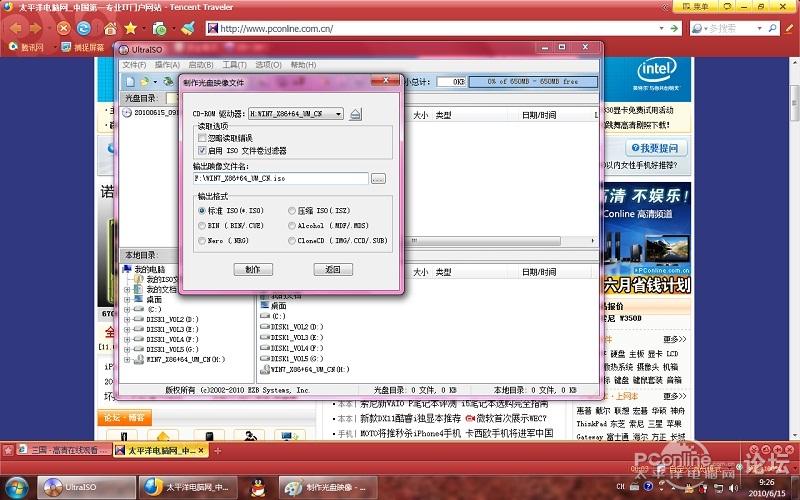Expand the (C:) drive tree node
800x500 pixels.
pos(127,309)
